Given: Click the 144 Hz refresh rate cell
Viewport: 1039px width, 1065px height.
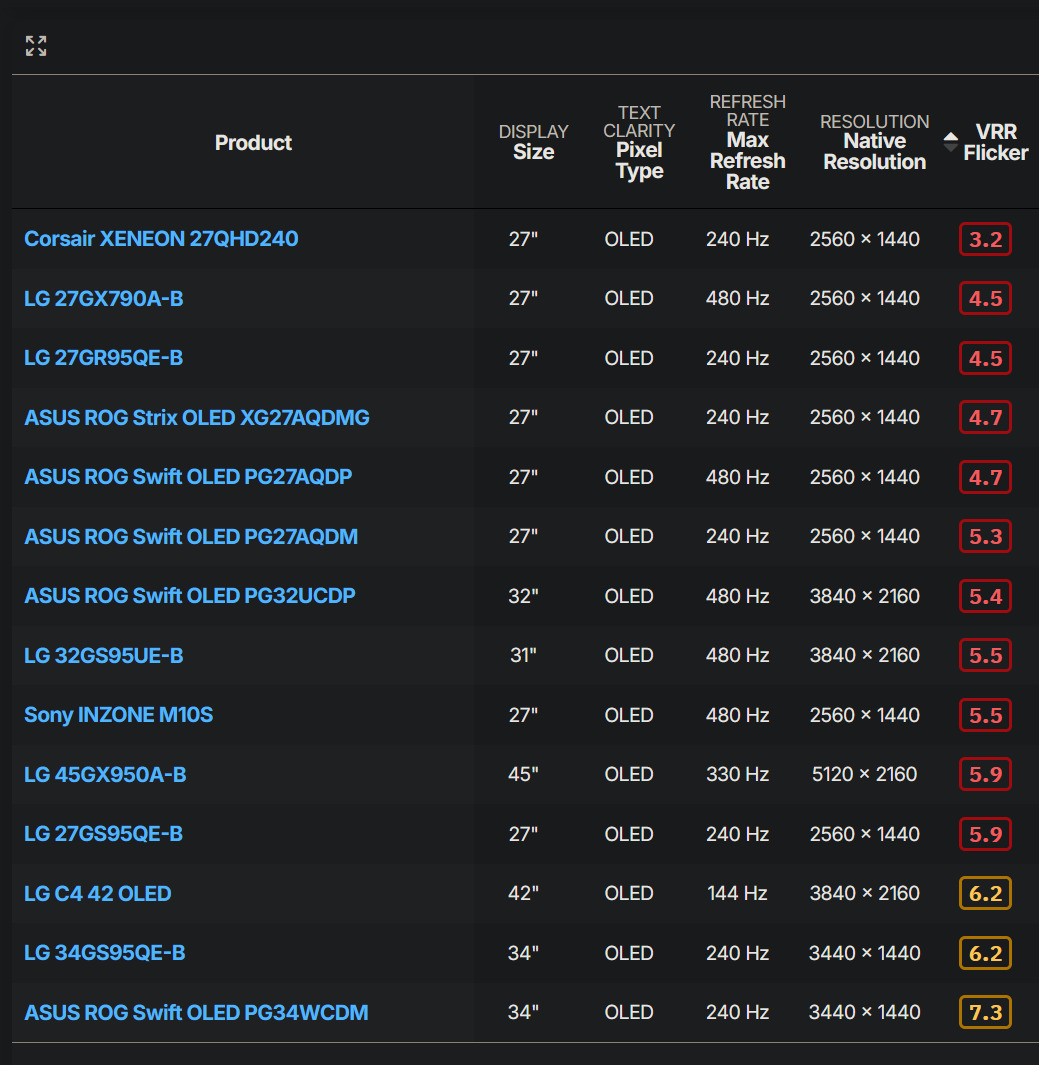Looking at the screenshot, I should [737, 893].
